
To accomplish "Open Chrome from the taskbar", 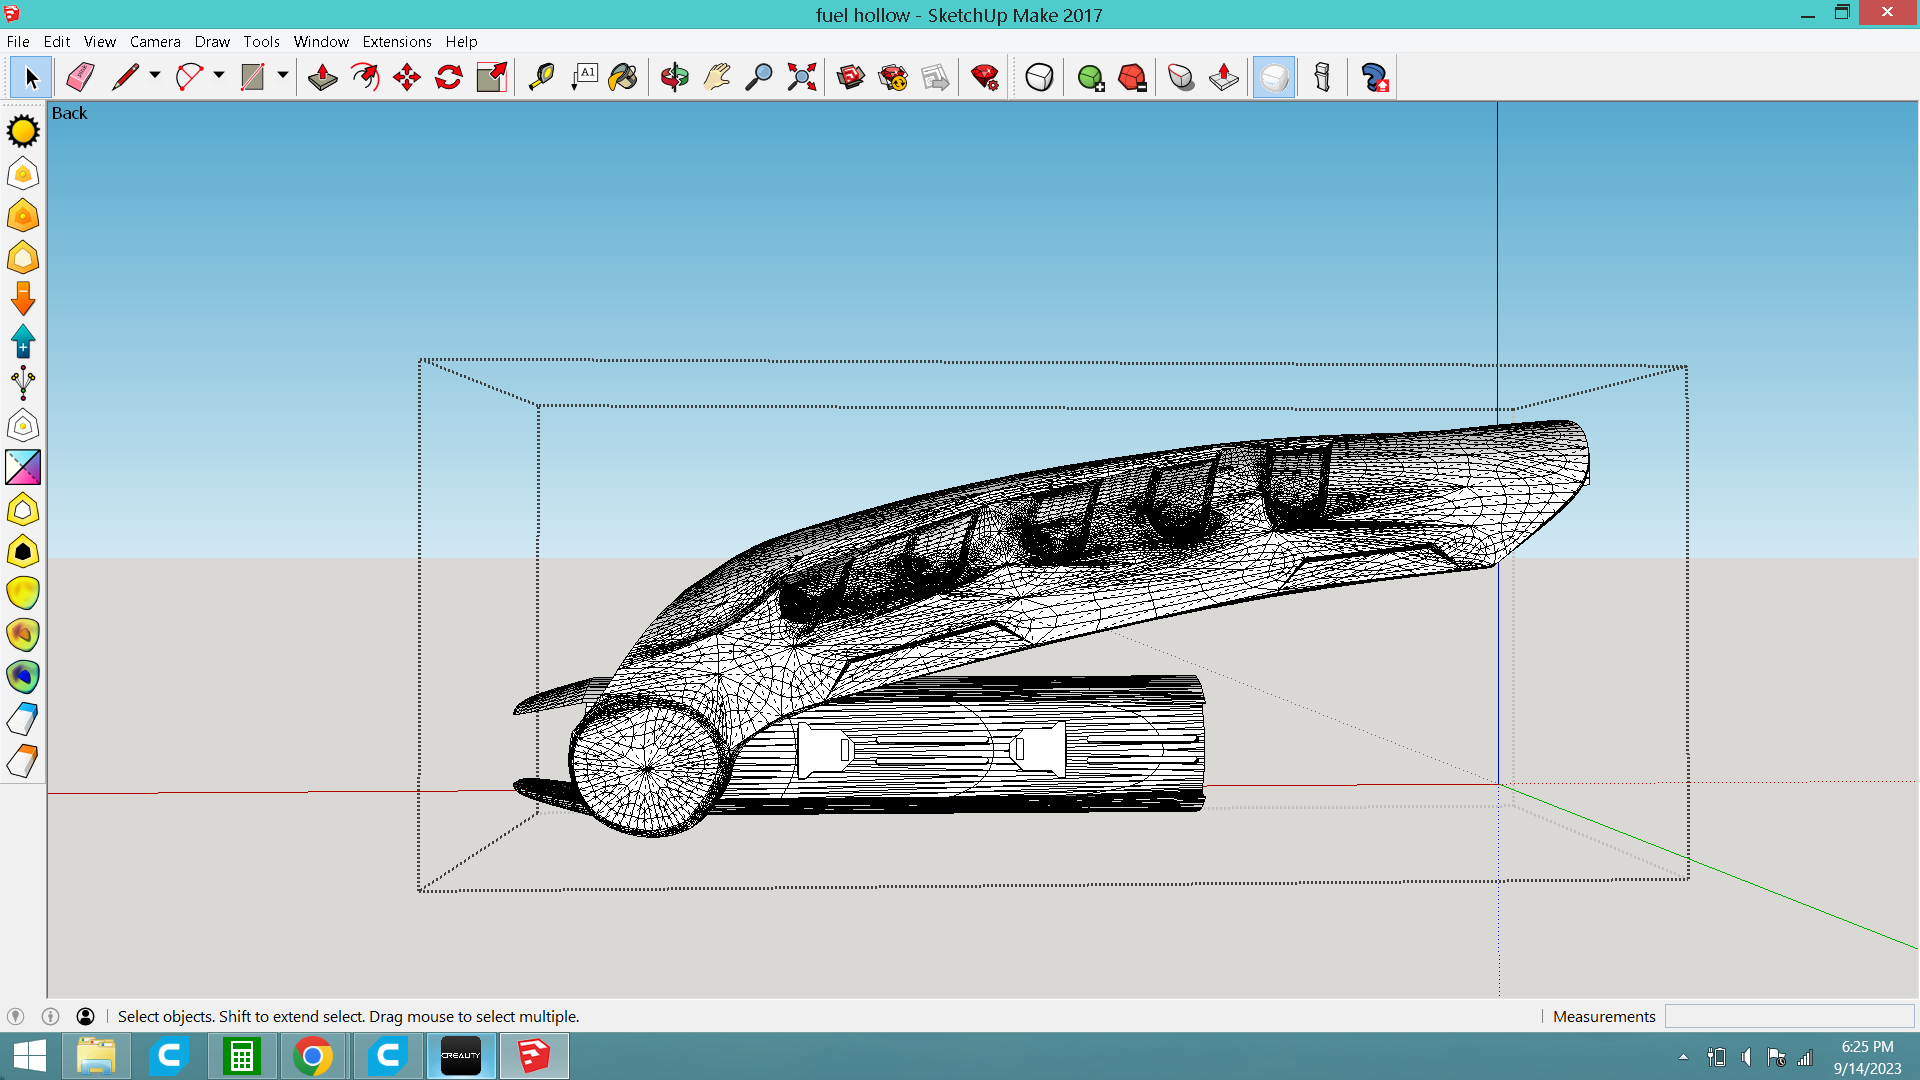I will [313, 1056].
